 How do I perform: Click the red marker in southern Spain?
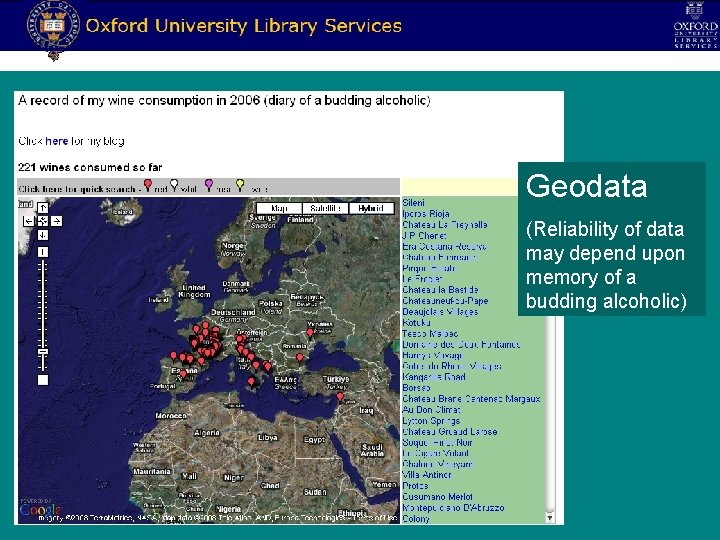coord(183,375)
